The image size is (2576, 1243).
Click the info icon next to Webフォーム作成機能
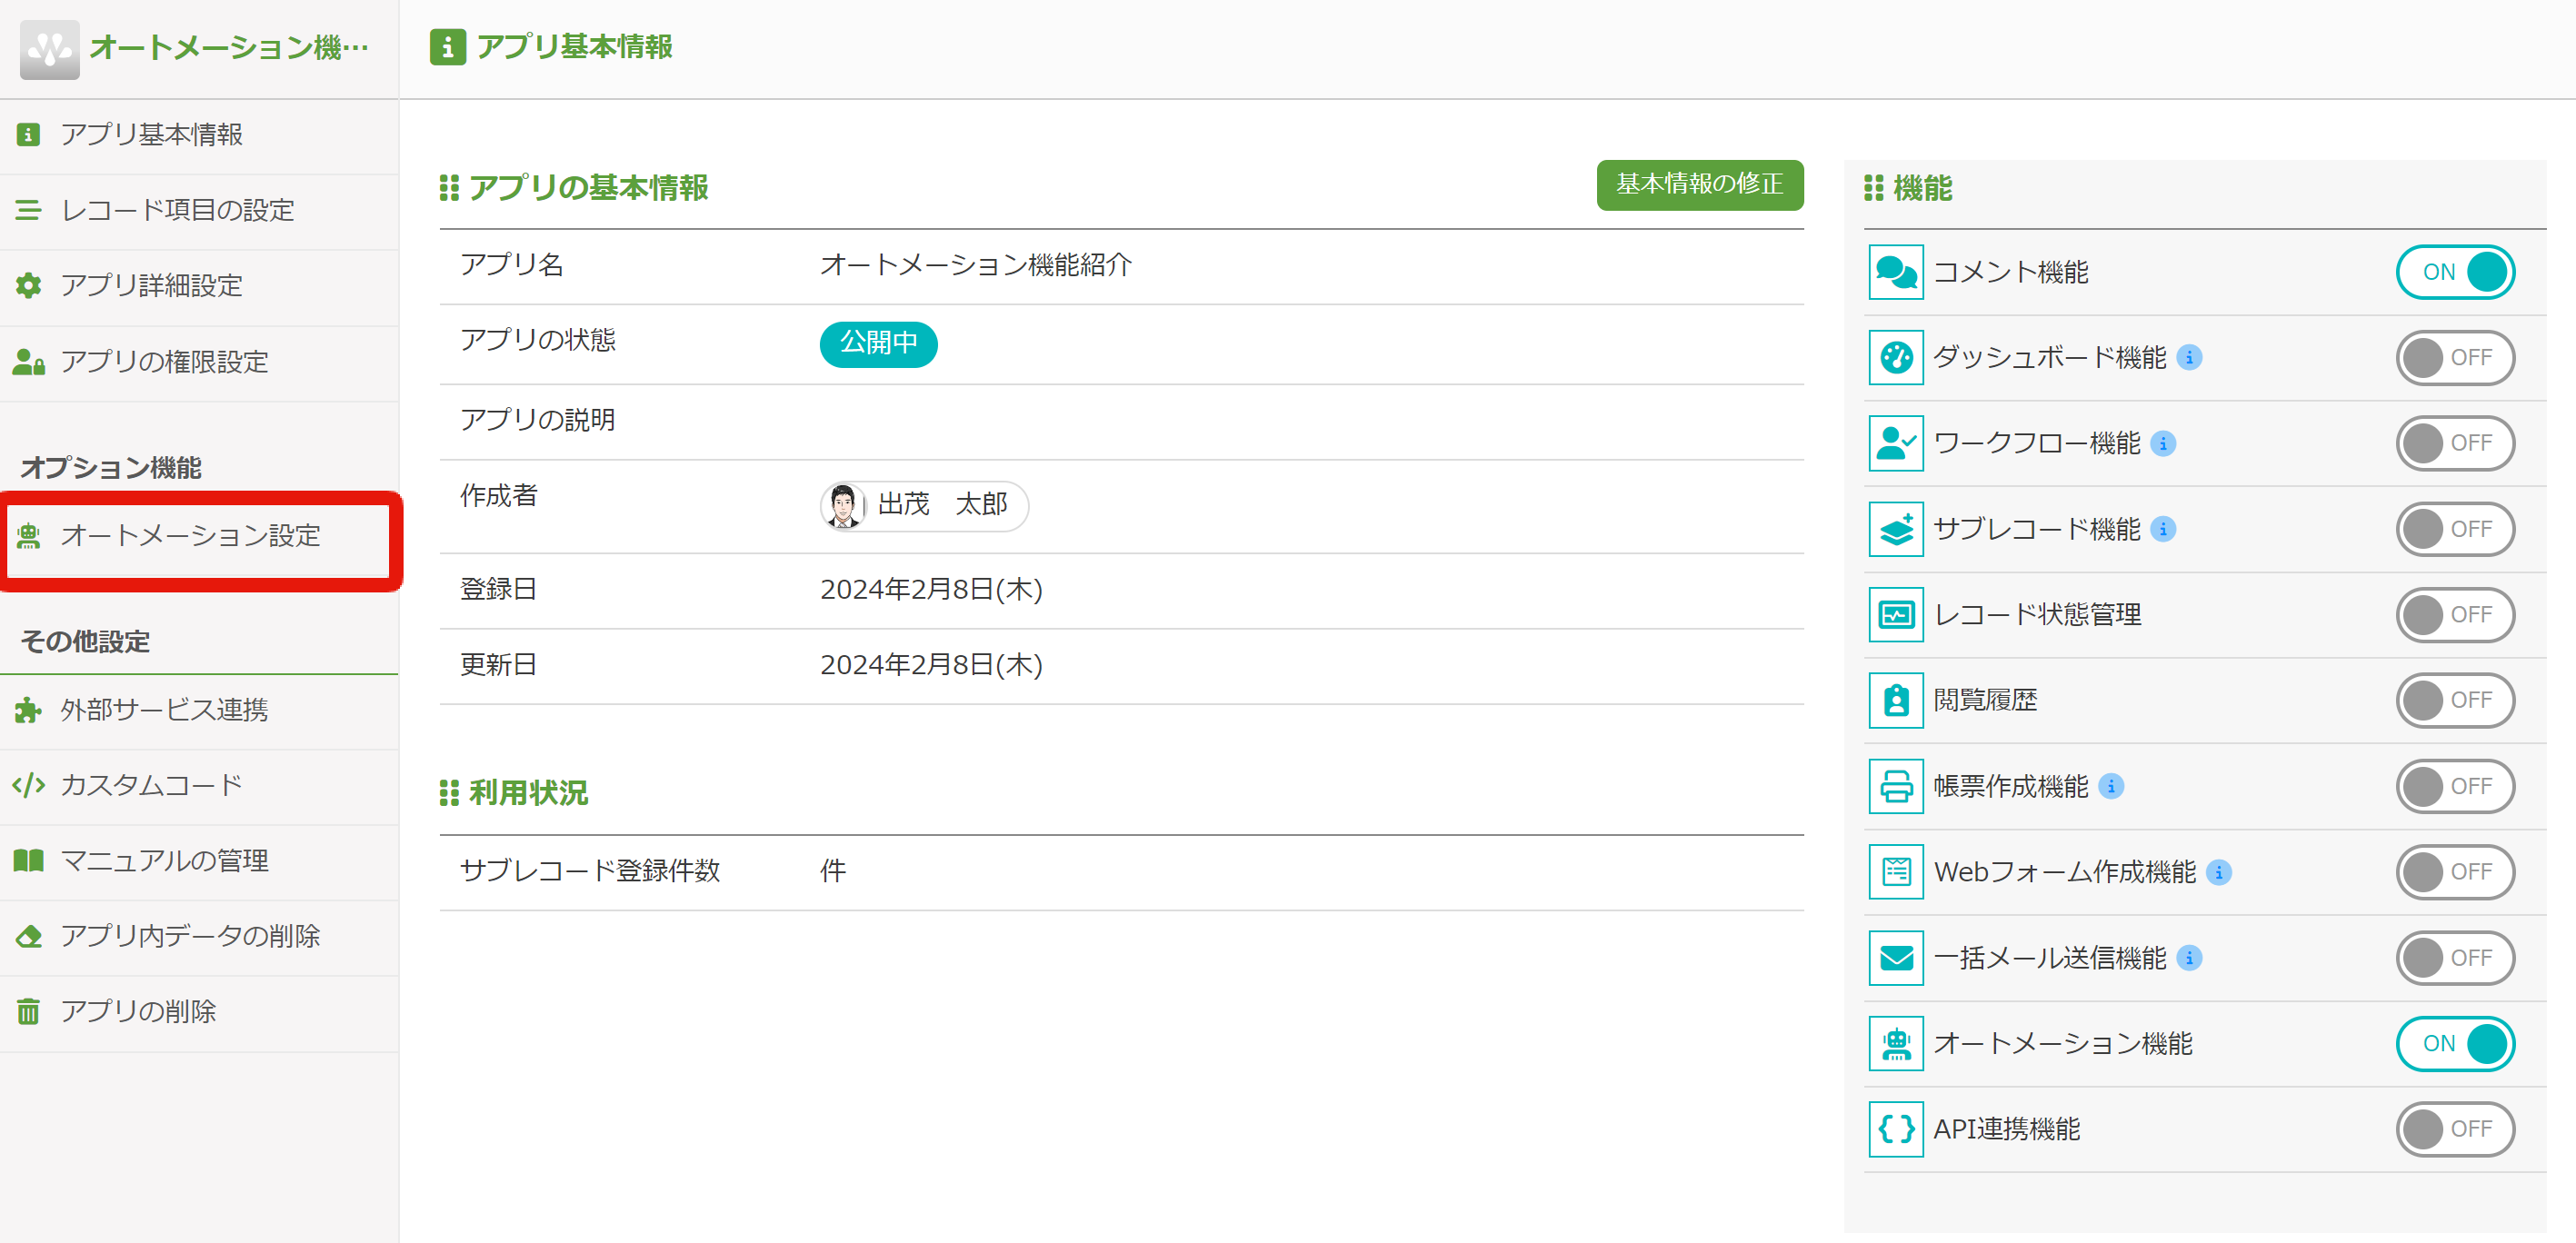2219,872
